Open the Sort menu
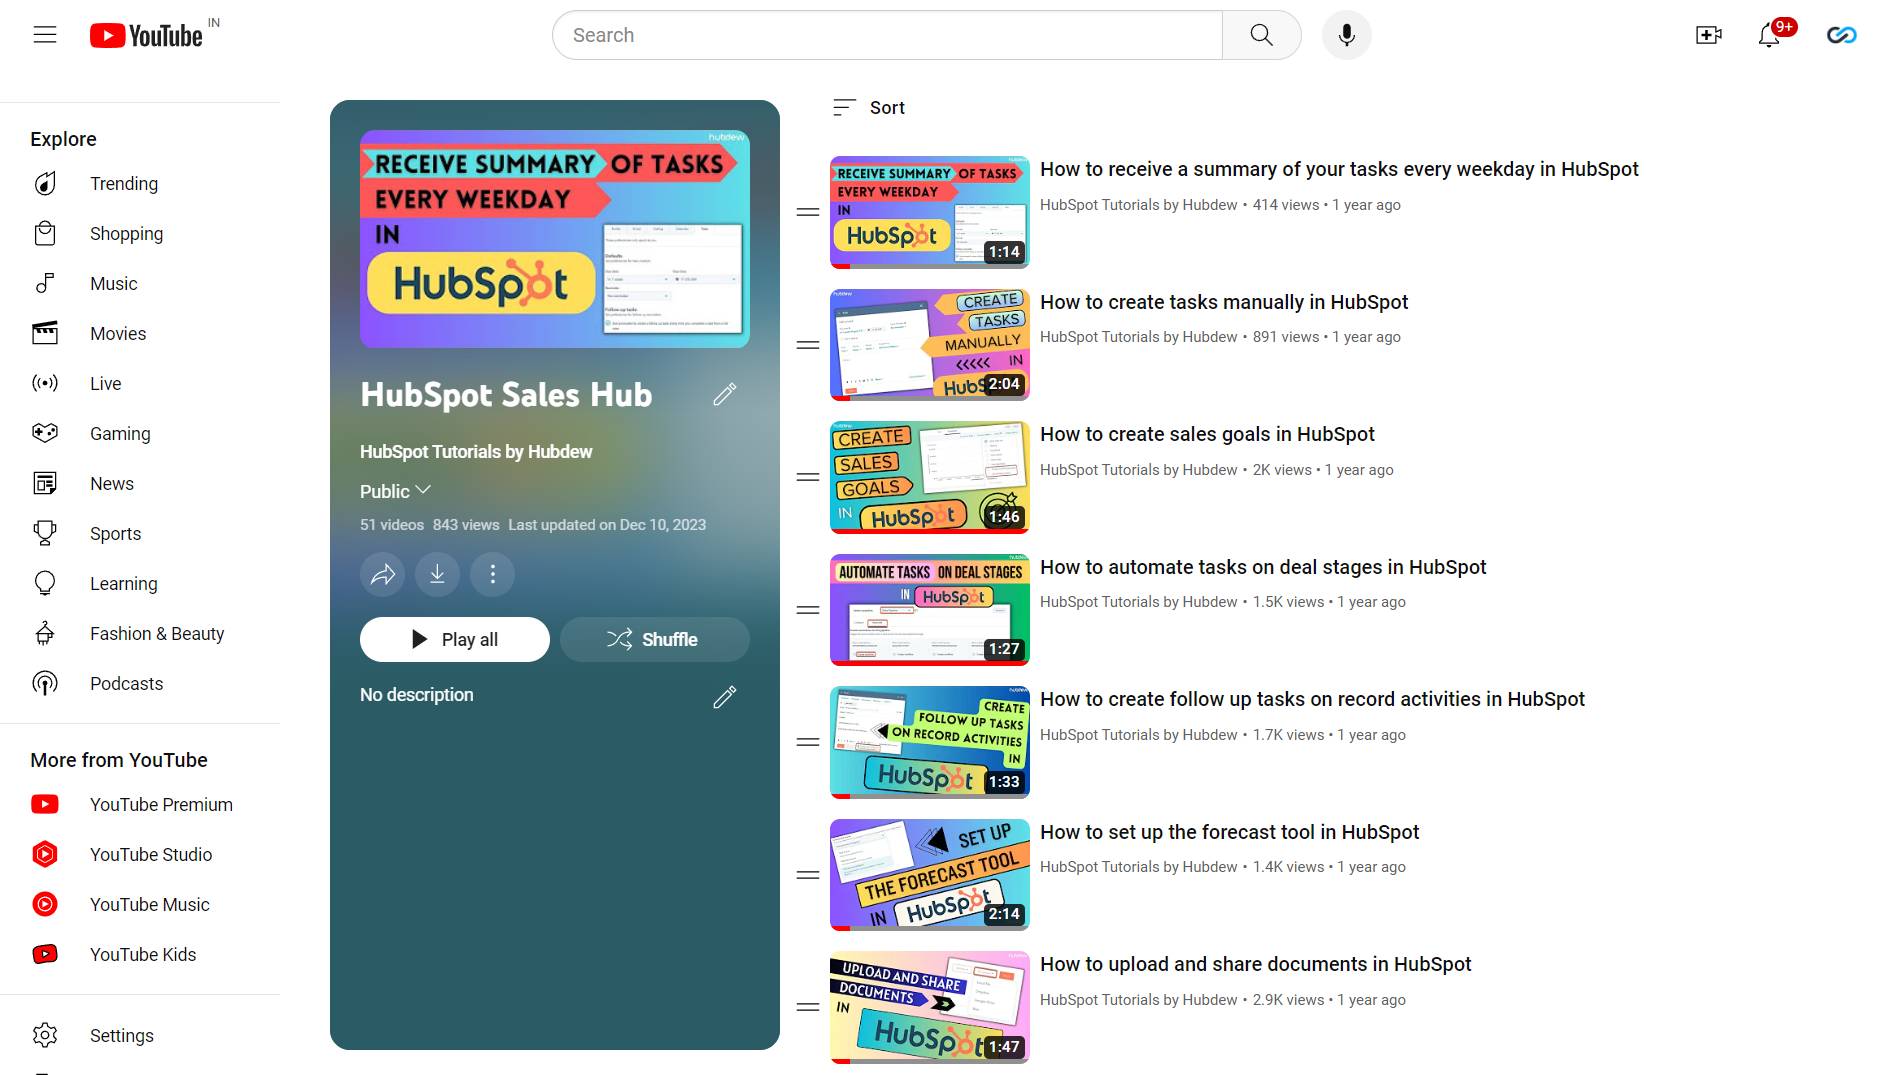 [868, 107]
